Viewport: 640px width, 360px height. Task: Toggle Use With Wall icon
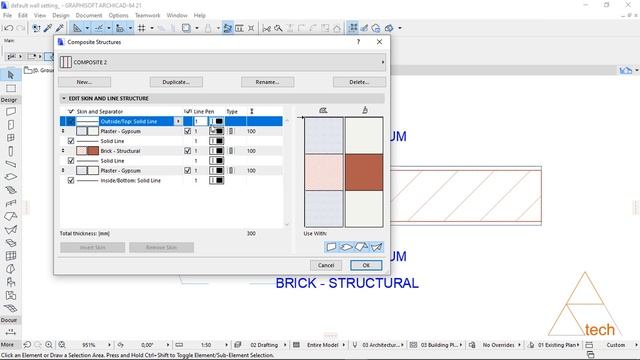tap(331, 247)
